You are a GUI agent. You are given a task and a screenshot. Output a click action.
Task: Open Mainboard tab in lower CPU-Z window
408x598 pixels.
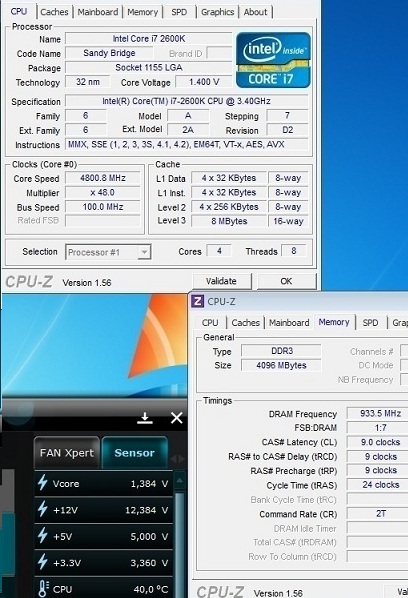[289, 323]
